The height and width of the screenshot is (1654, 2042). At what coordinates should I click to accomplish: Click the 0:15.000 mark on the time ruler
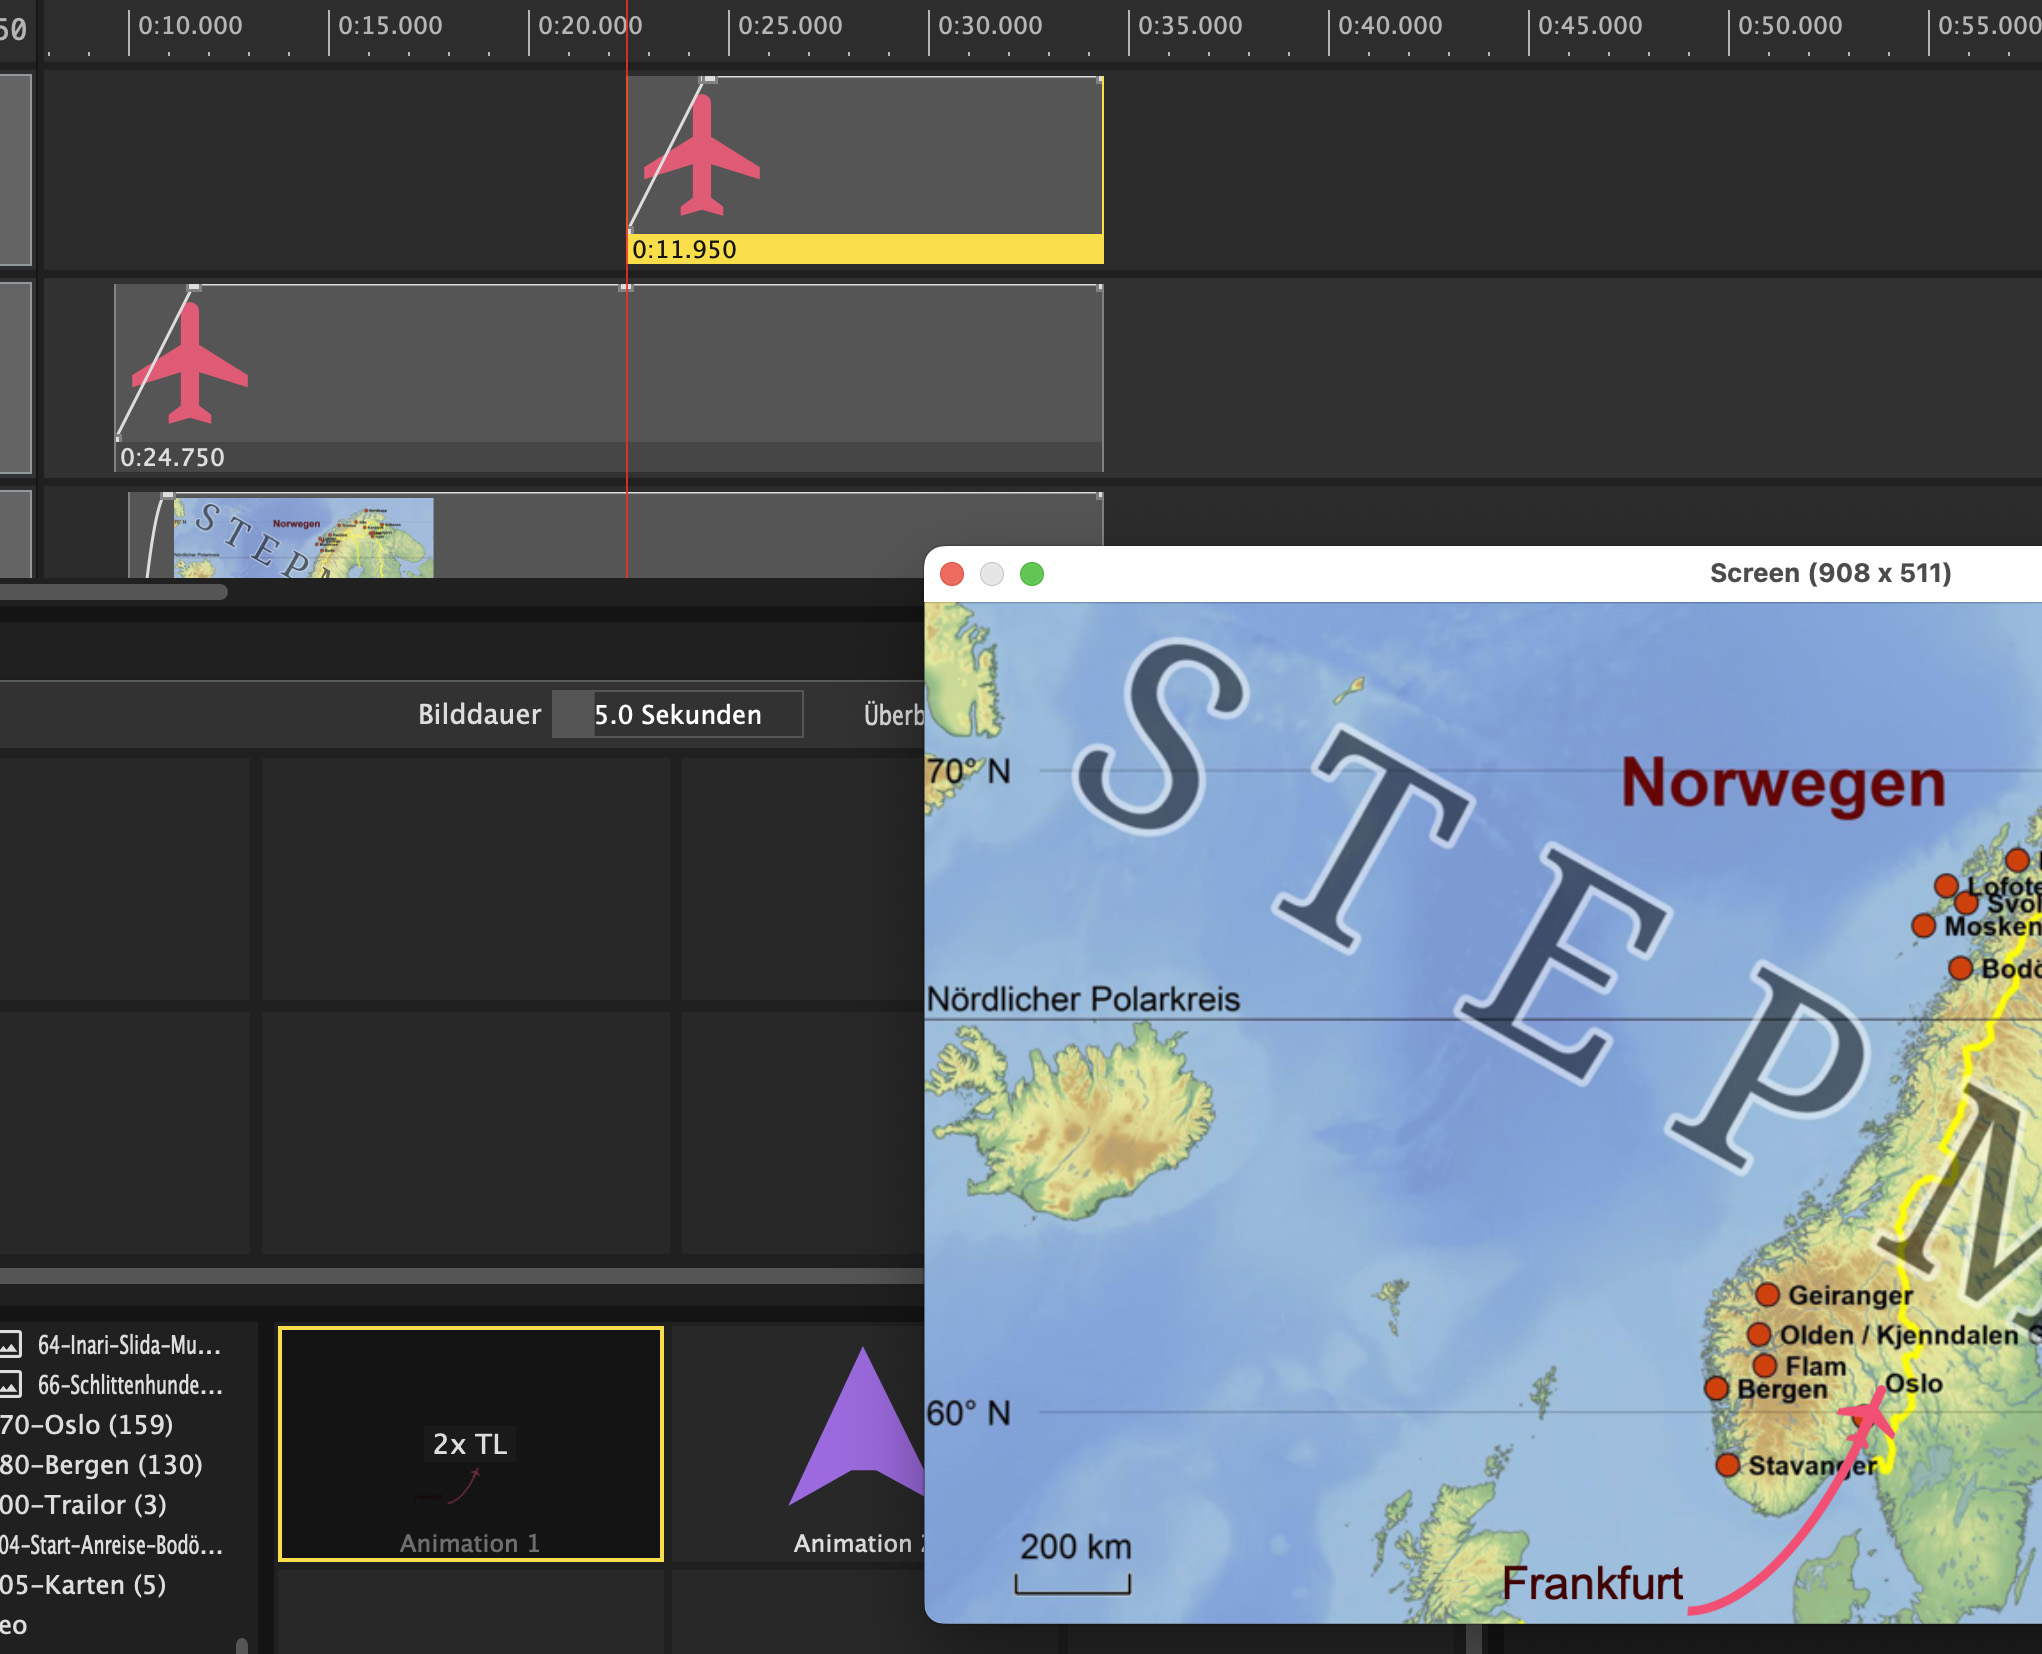click(389, 26)
